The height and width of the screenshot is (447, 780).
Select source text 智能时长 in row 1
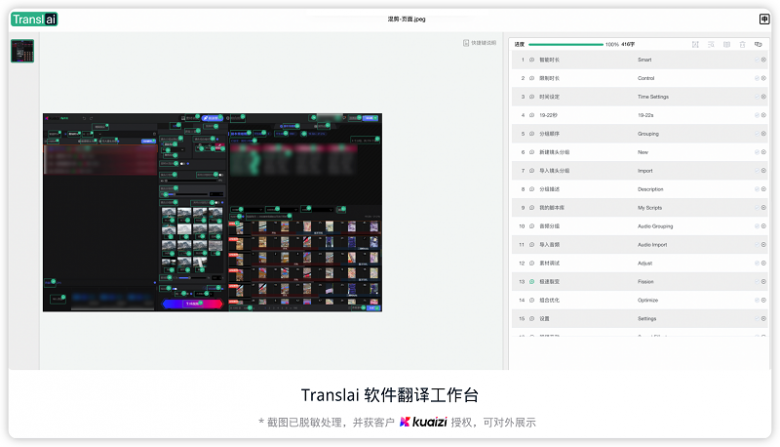(549, 60)
